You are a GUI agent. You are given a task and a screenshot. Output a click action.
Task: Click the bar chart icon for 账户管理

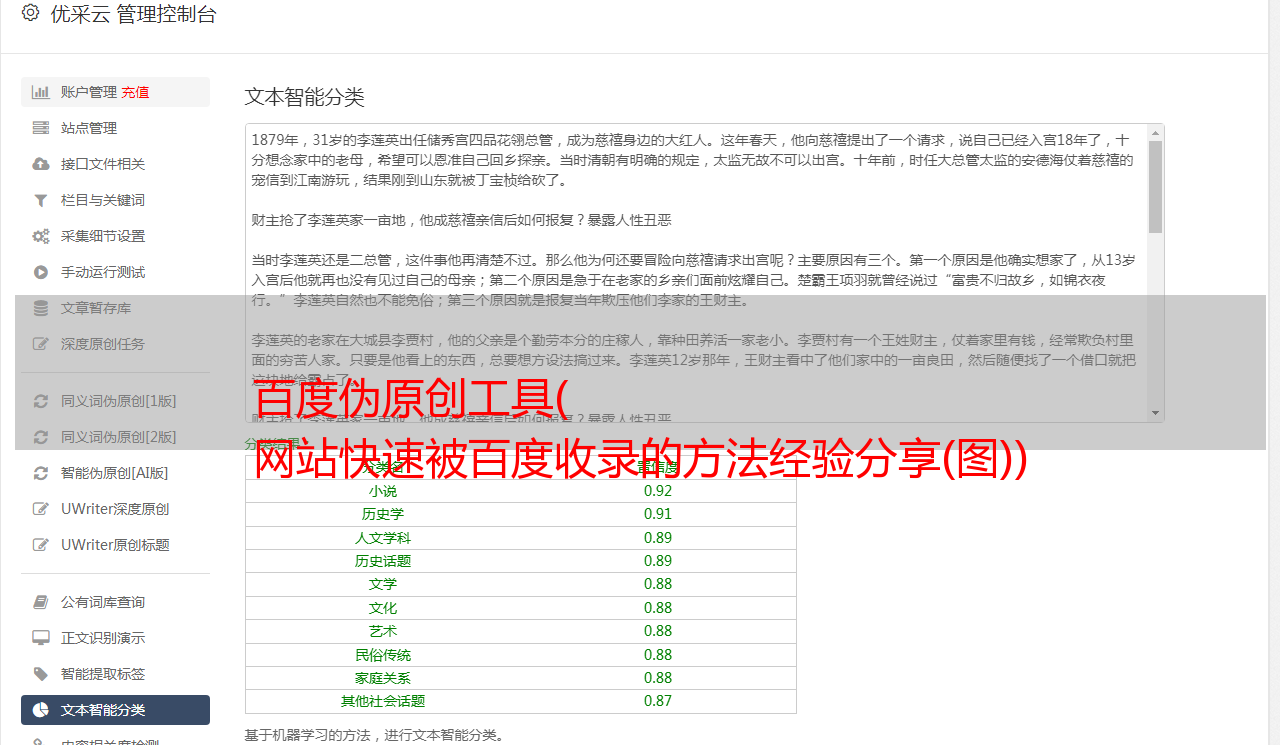(x=41, y=92)
